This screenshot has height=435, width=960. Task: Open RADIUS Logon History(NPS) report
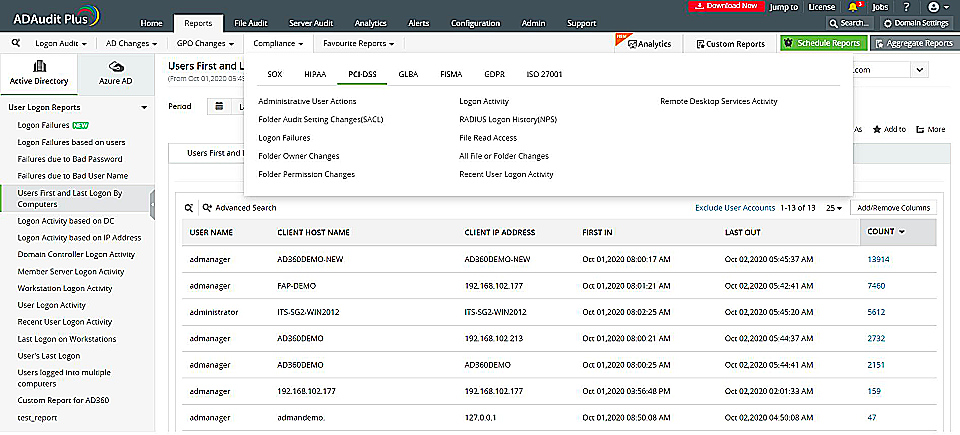[508, 119]
